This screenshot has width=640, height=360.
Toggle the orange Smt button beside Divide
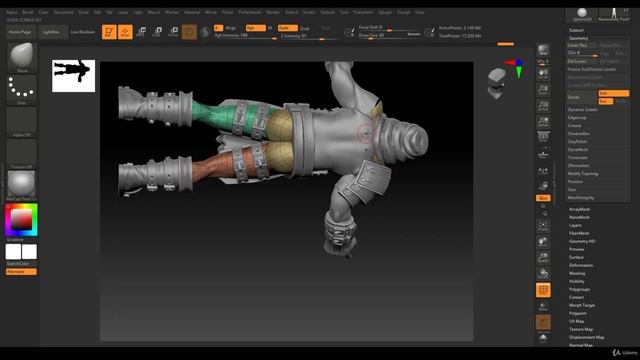613,93
